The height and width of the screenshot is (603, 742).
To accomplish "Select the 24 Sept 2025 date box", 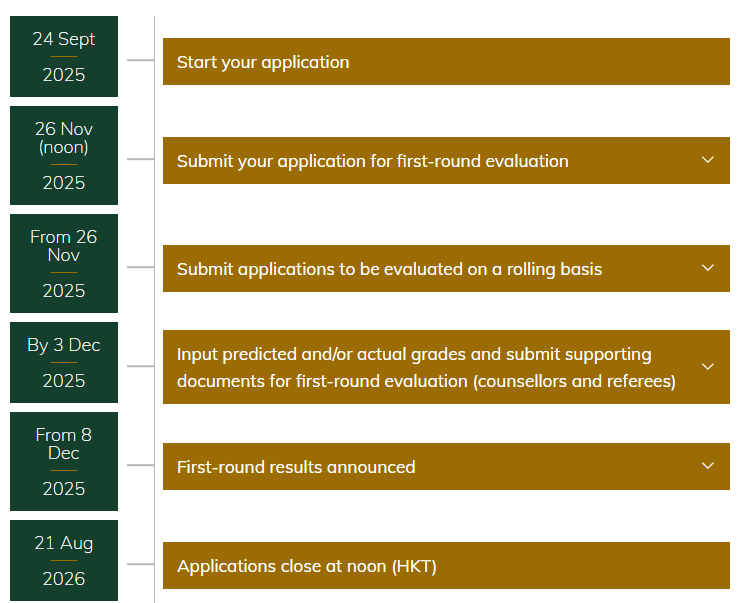I will (x=64, y=57).
